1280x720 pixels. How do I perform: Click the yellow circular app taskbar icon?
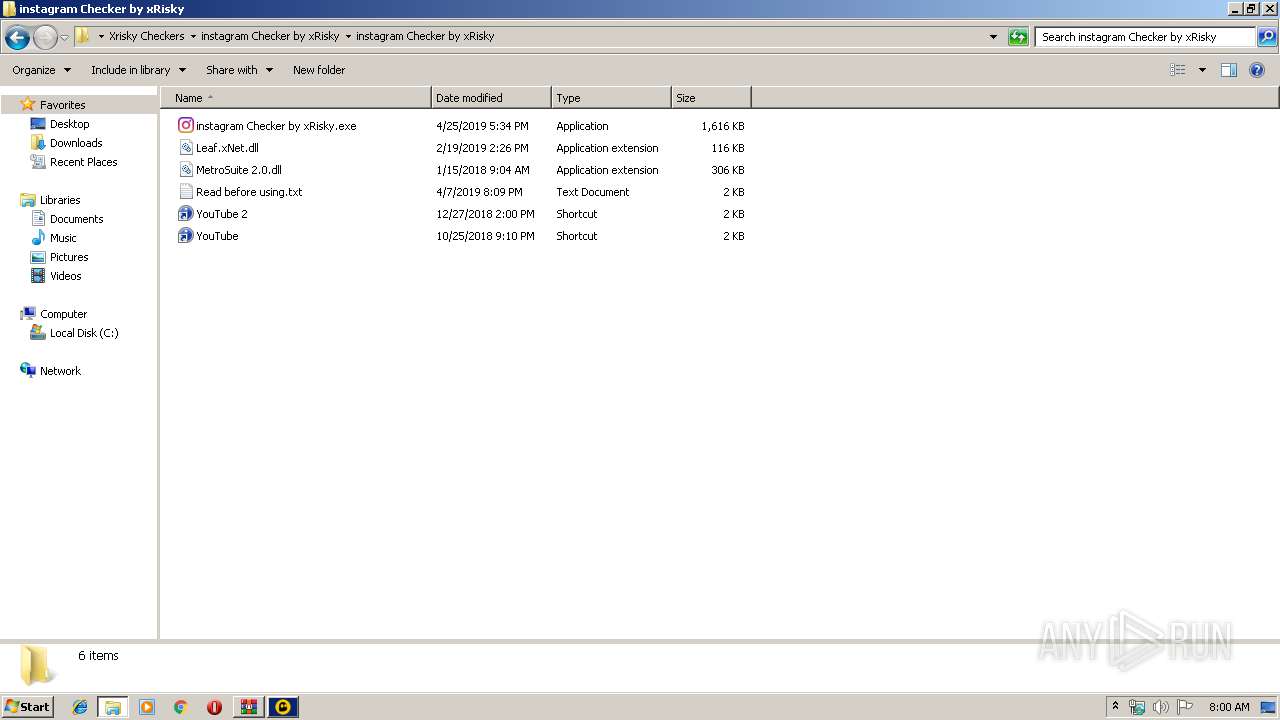click(x=283, y=707)
